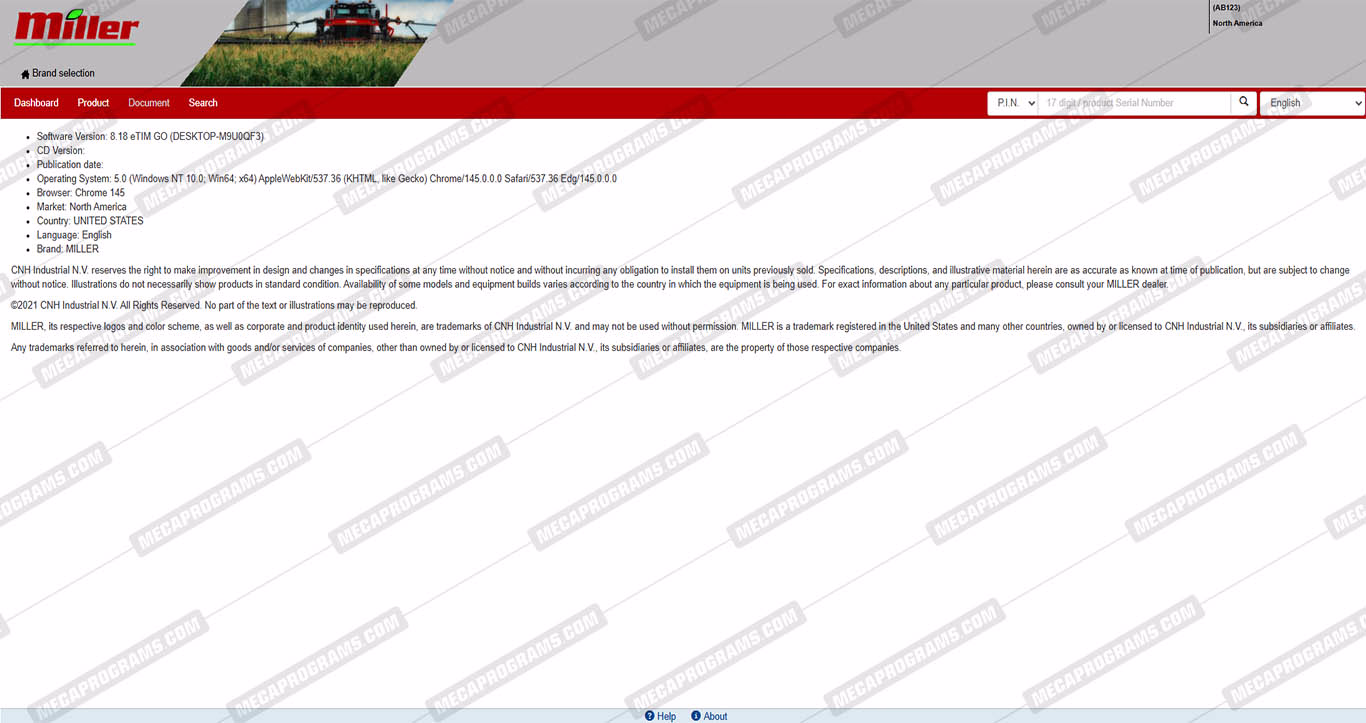The height and width of the screenshot is (723, 1366).
Task: Select the Market: North America line
Action: [82, 207]
